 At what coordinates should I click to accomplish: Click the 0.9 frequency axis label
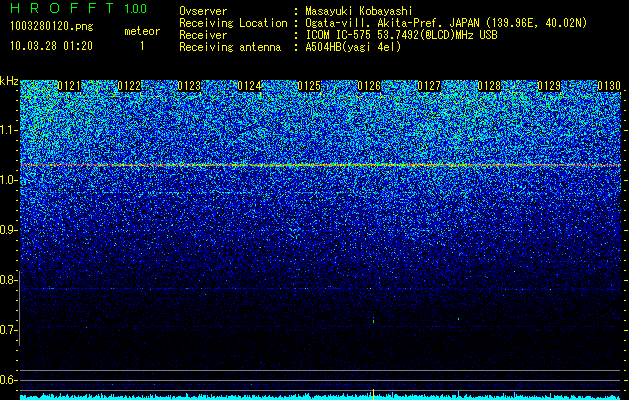click(8, 230)
